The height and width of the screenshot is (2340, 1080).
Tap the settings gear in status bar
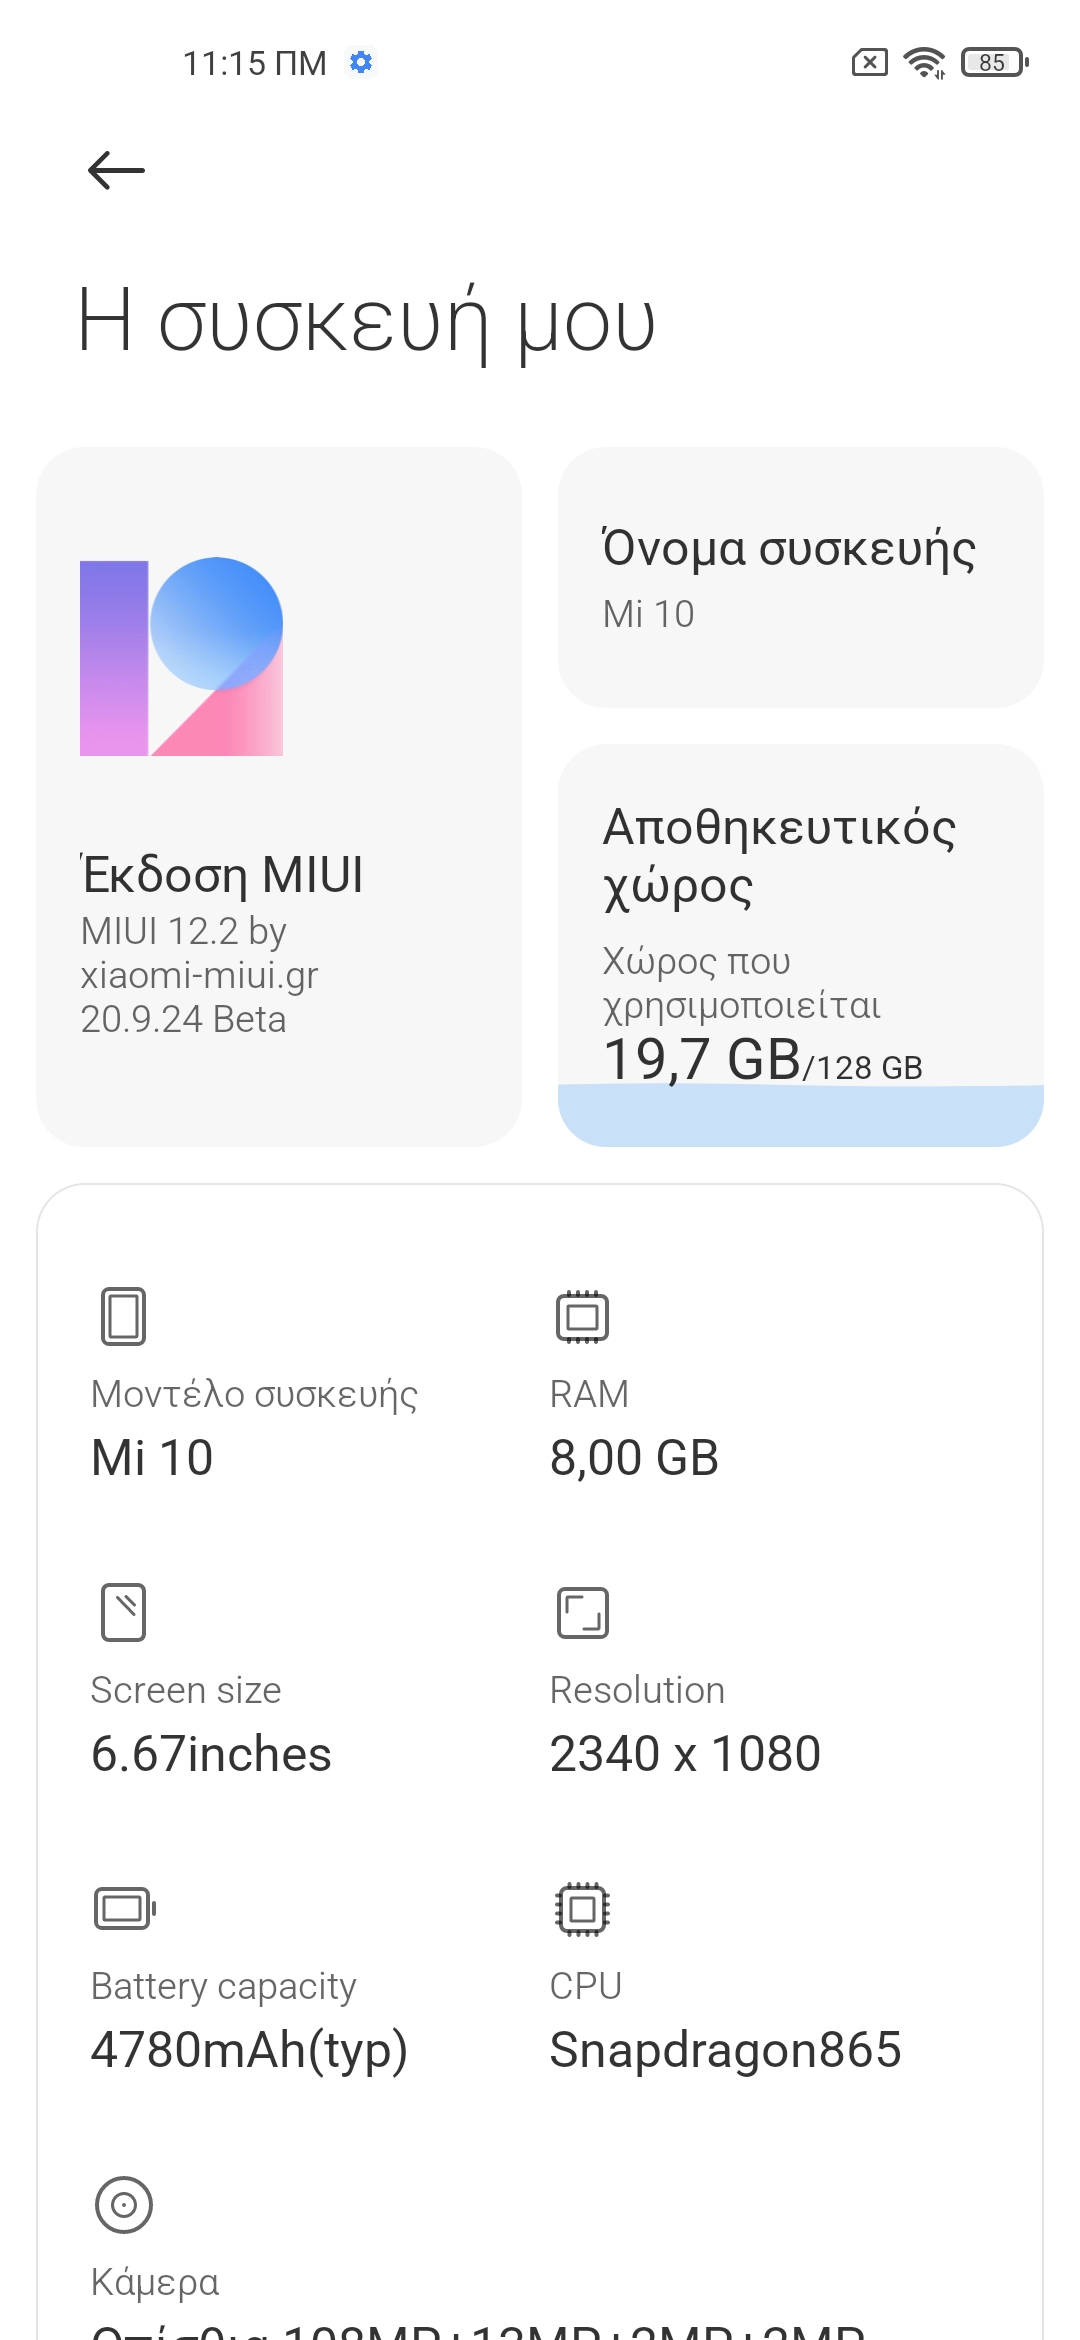coord(361,62)
